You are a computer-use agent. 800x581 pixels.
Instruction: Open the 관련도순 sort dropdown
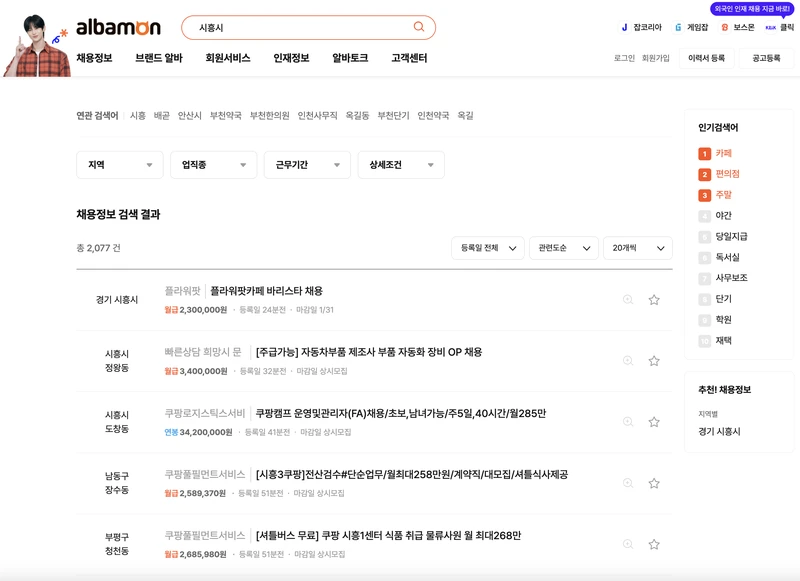[x=564, y=248]
